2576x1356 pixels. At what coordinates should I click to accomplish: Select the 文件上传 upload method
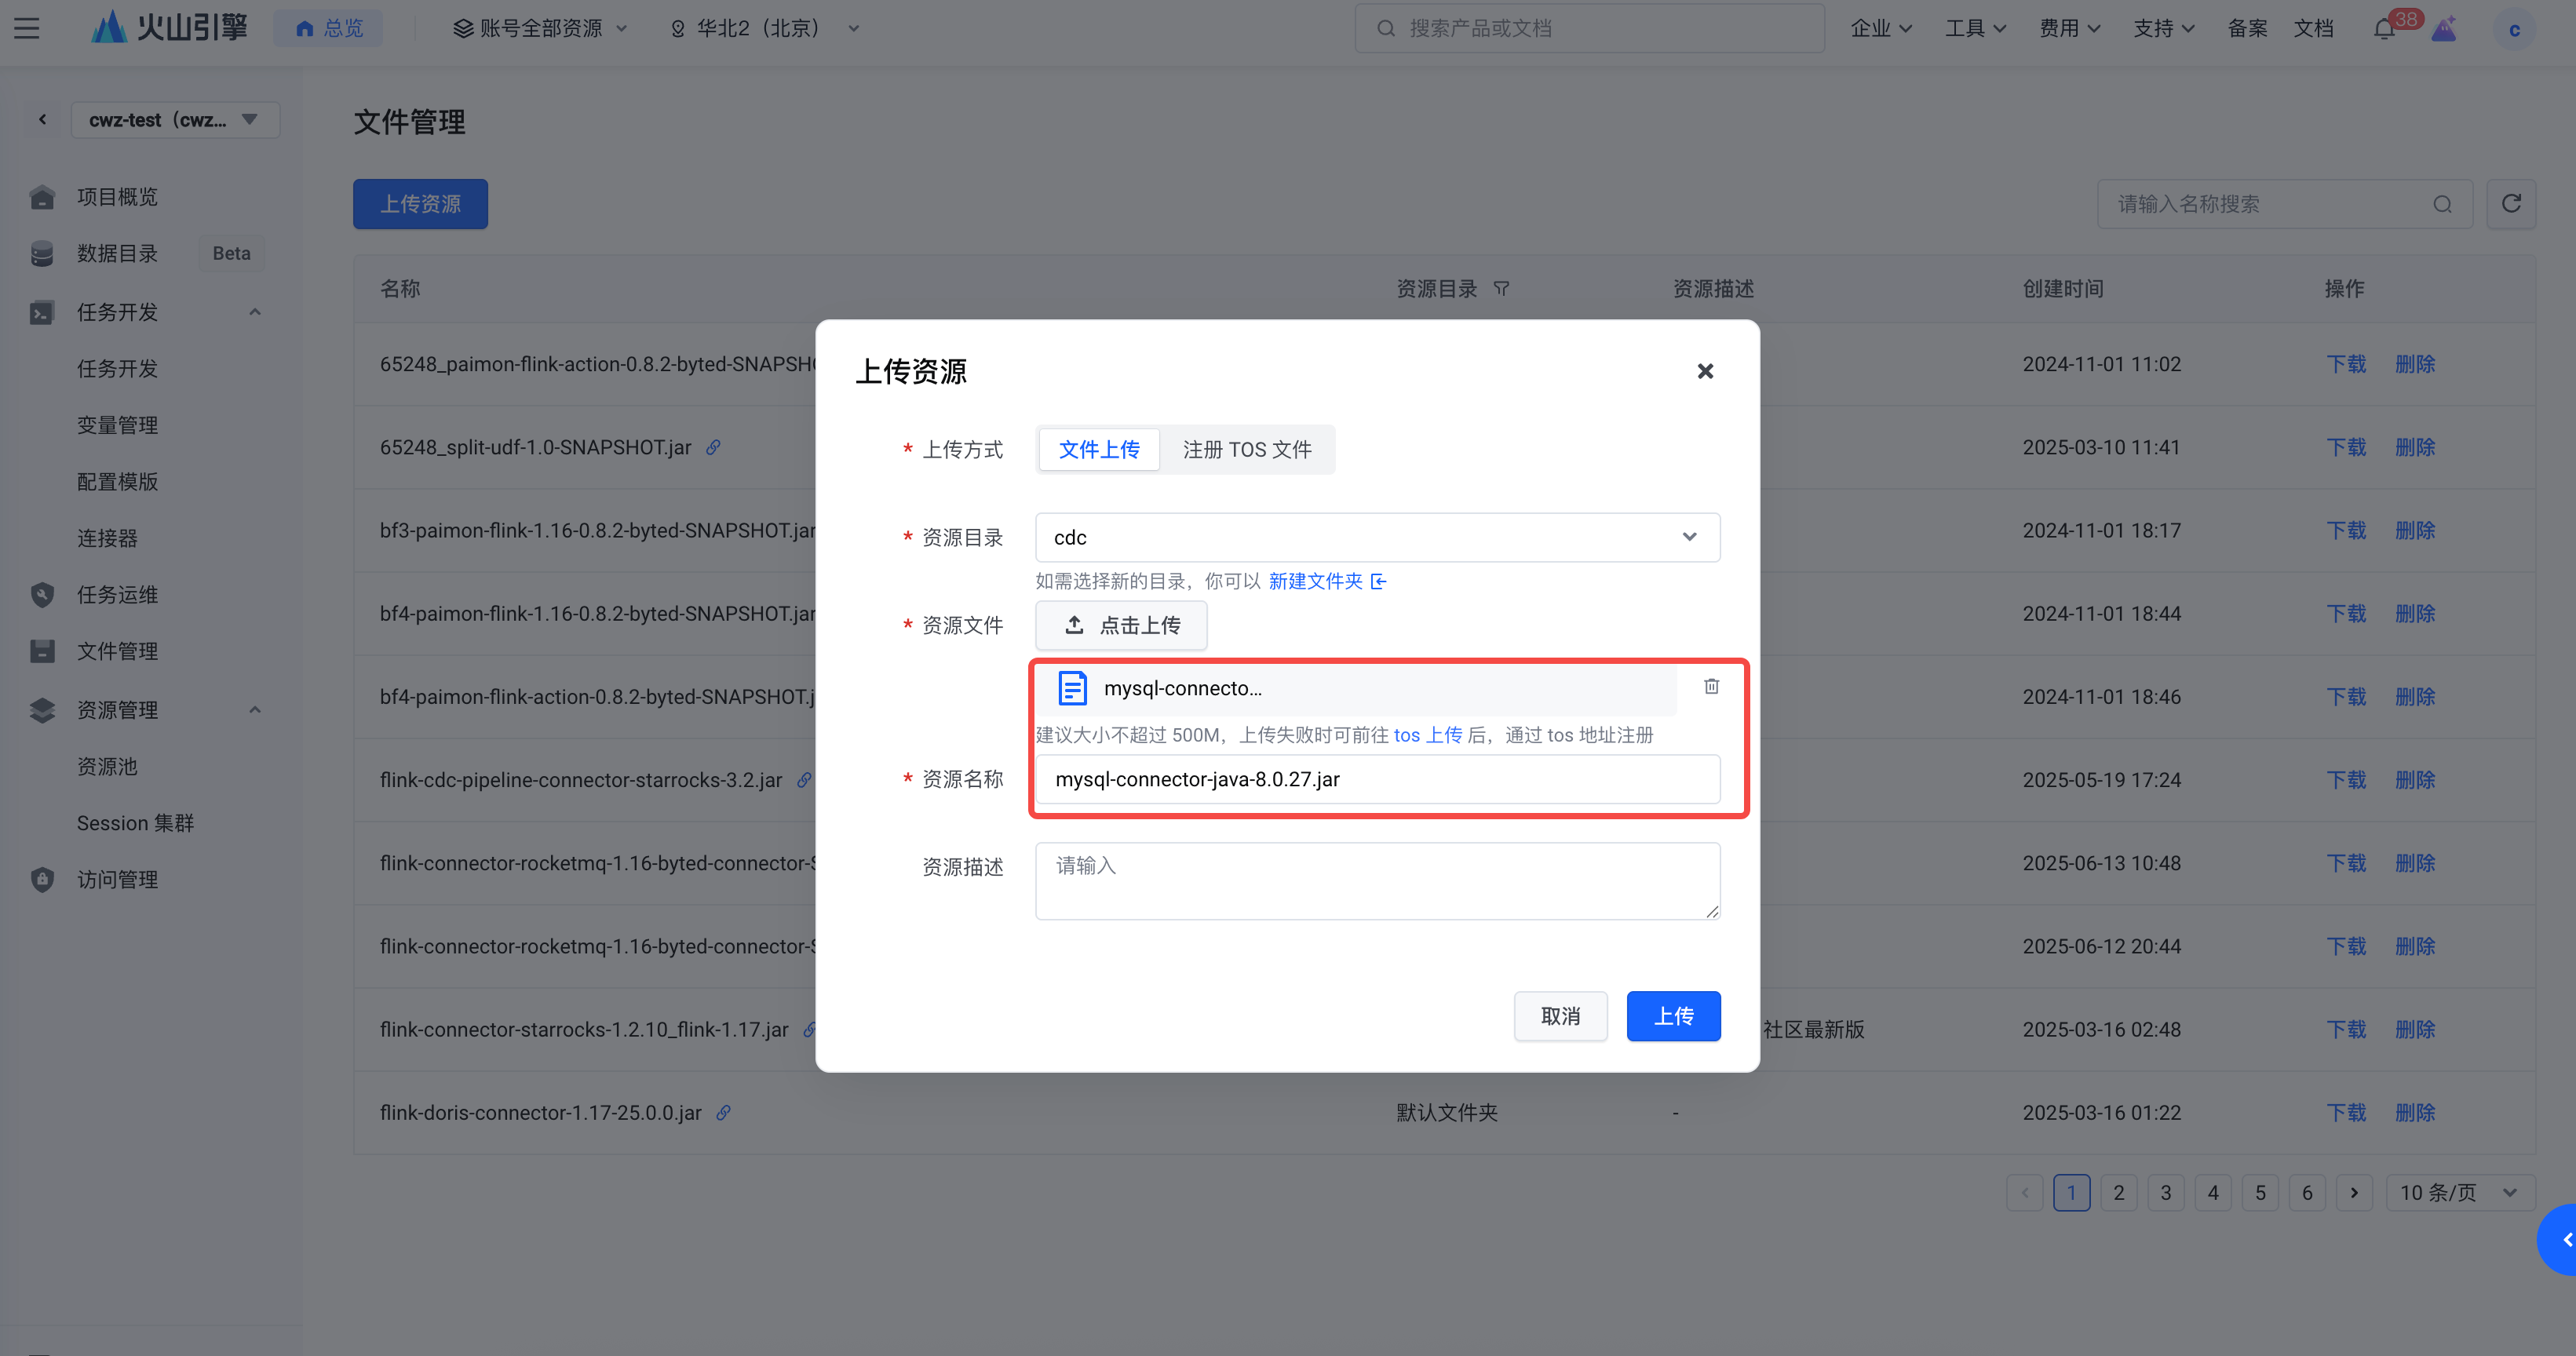coord(1098,450)
